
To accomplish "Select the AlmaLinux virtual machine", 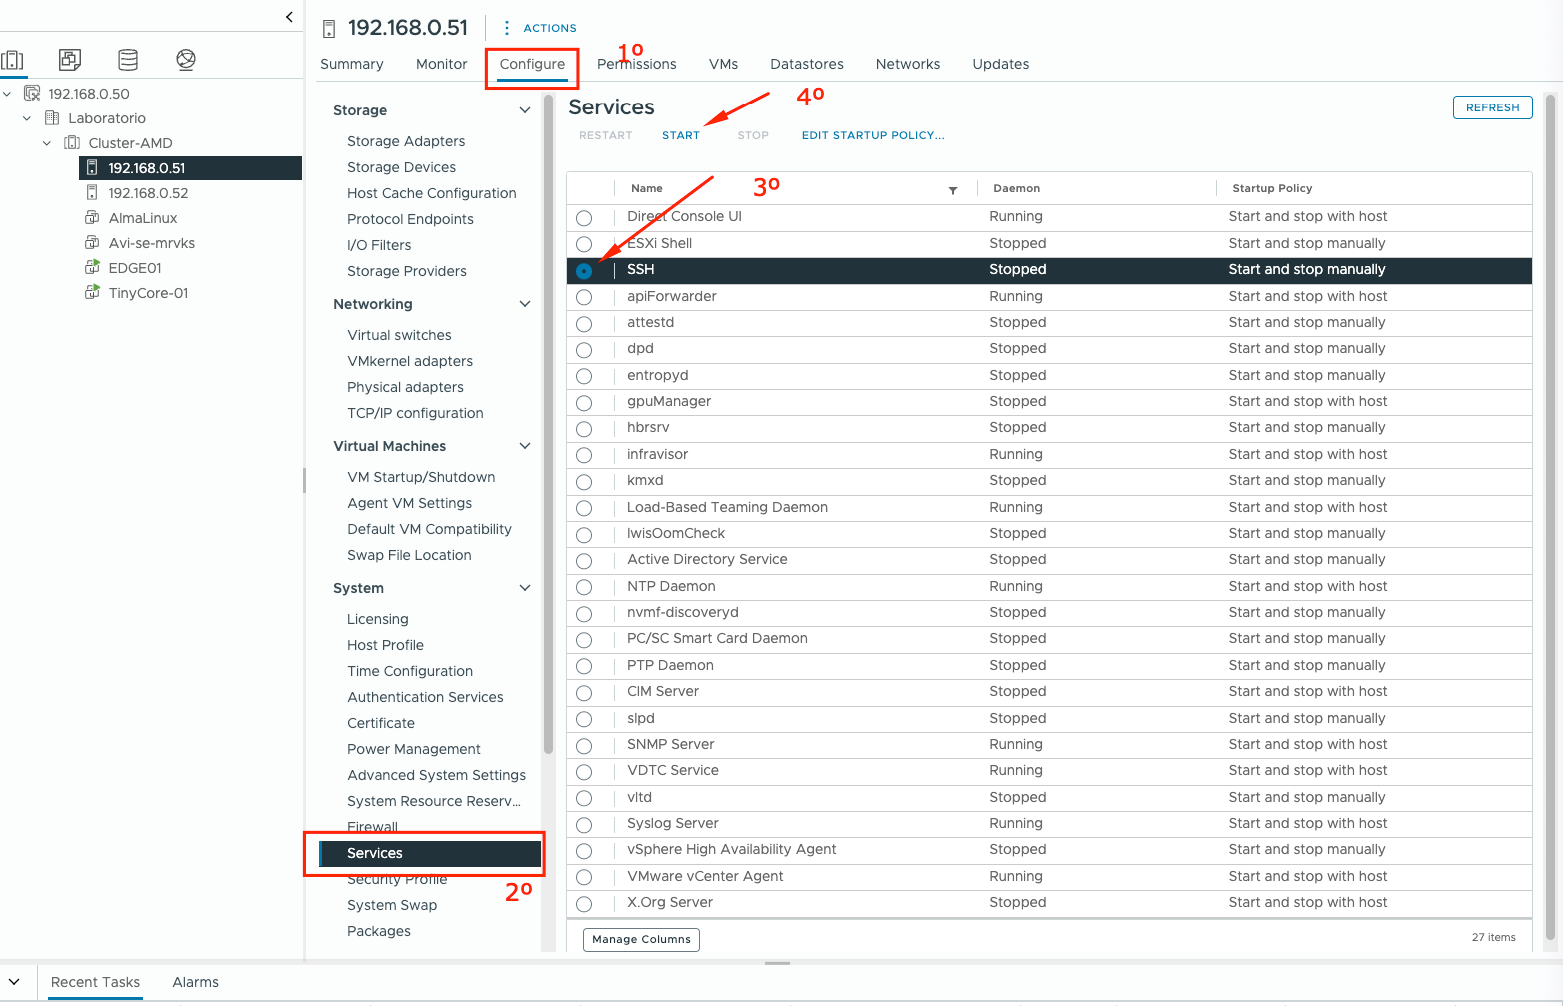I will 142,218.
